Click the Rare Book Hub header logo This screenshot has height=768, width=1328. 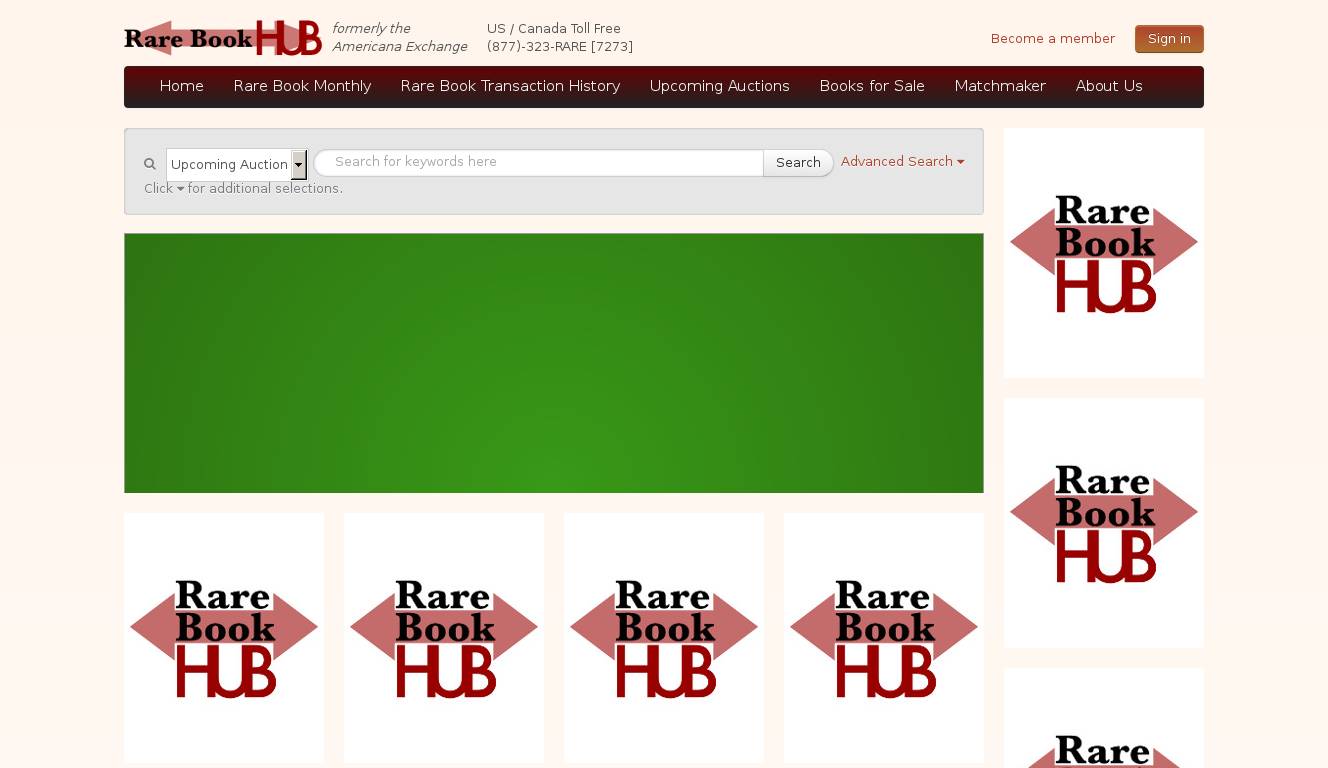(x=223, y=38)
